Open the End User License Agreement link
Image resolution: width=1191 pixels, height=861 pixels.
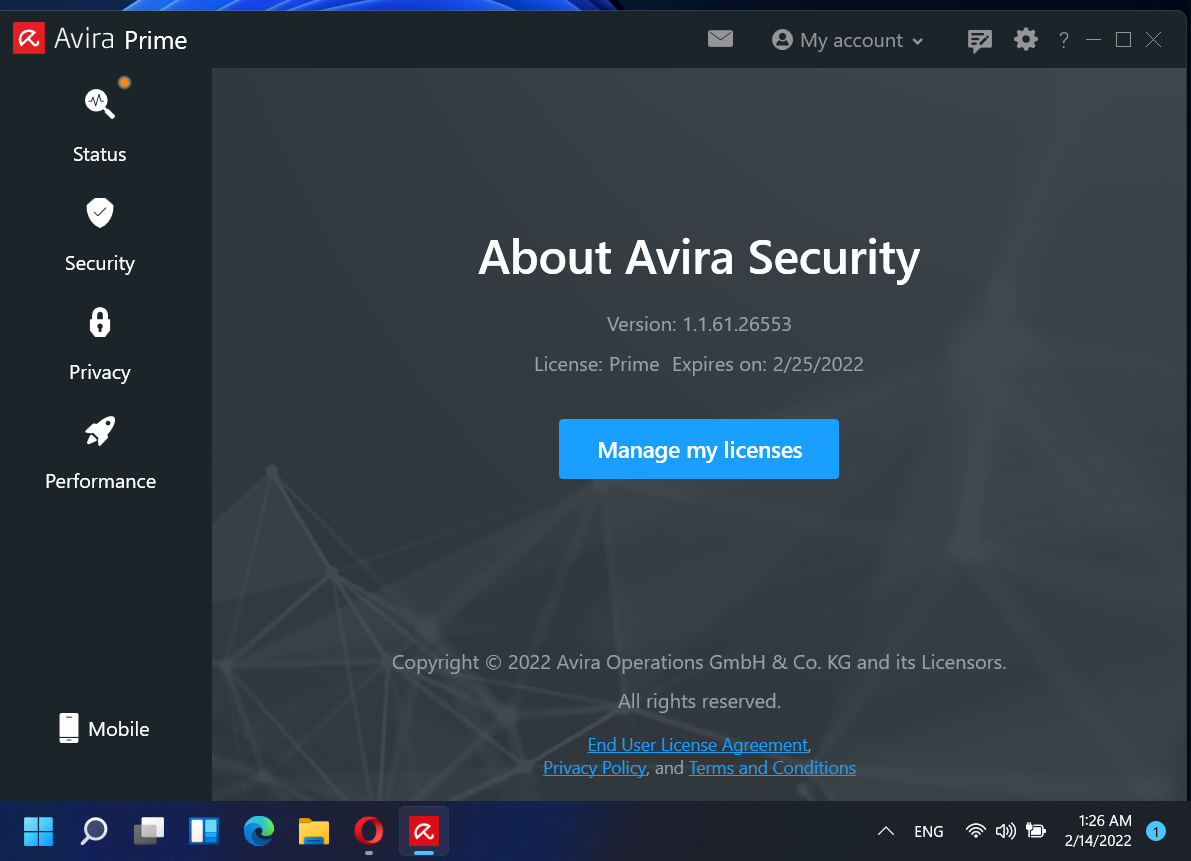pos(697,745)
